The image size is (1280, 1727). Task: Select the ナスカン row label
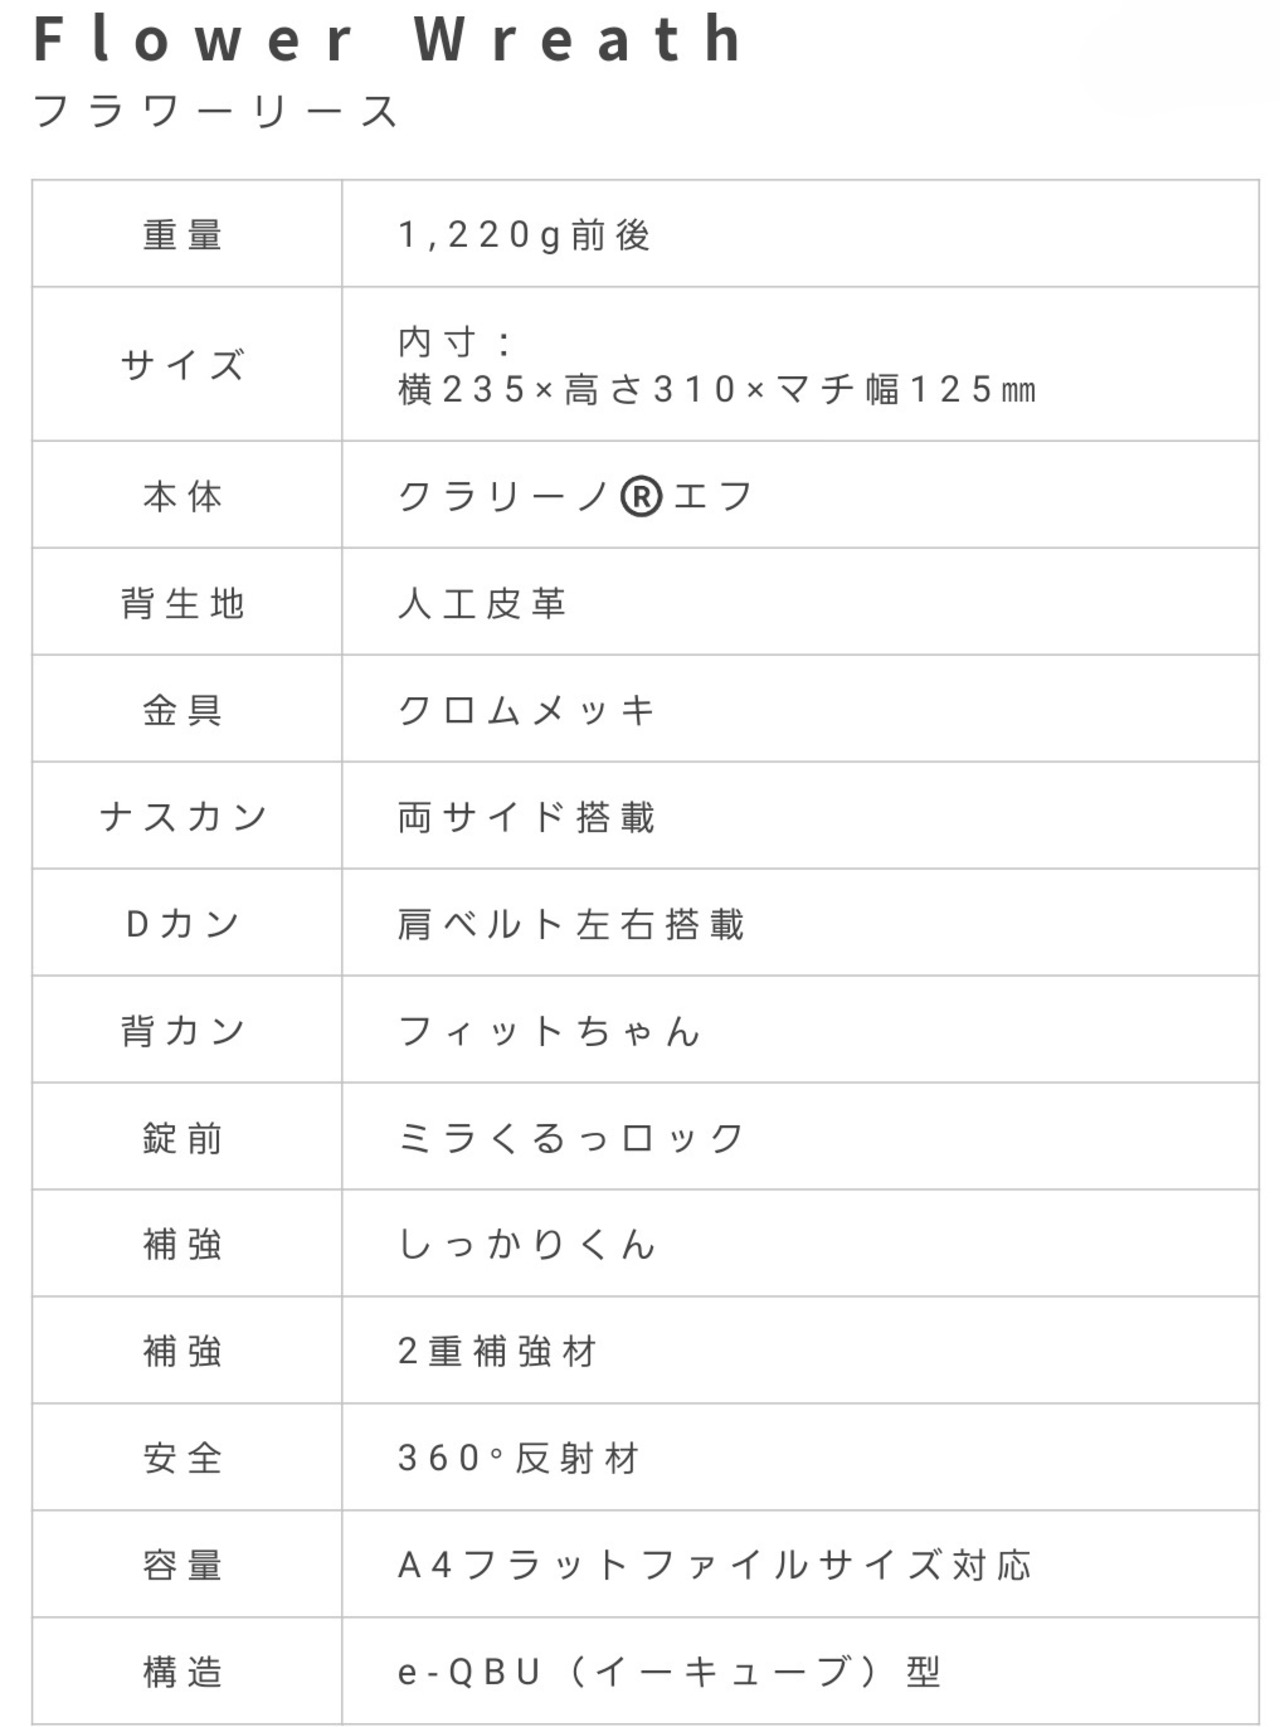183,817
